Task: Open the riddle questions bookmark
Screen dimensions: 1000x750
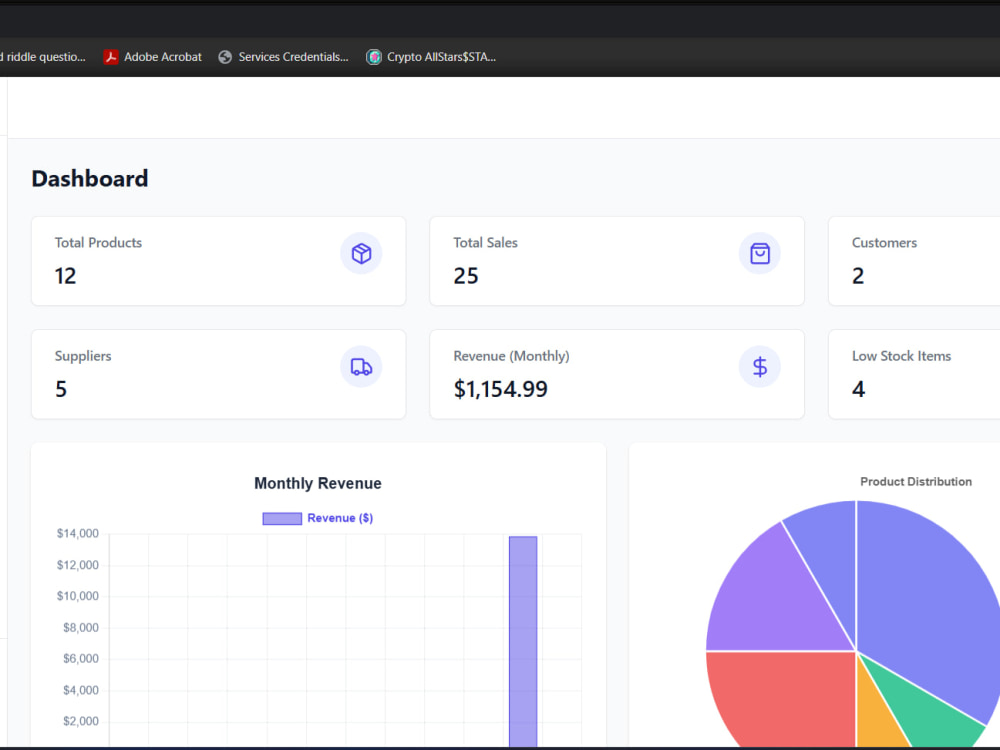Action: (42, 57)
